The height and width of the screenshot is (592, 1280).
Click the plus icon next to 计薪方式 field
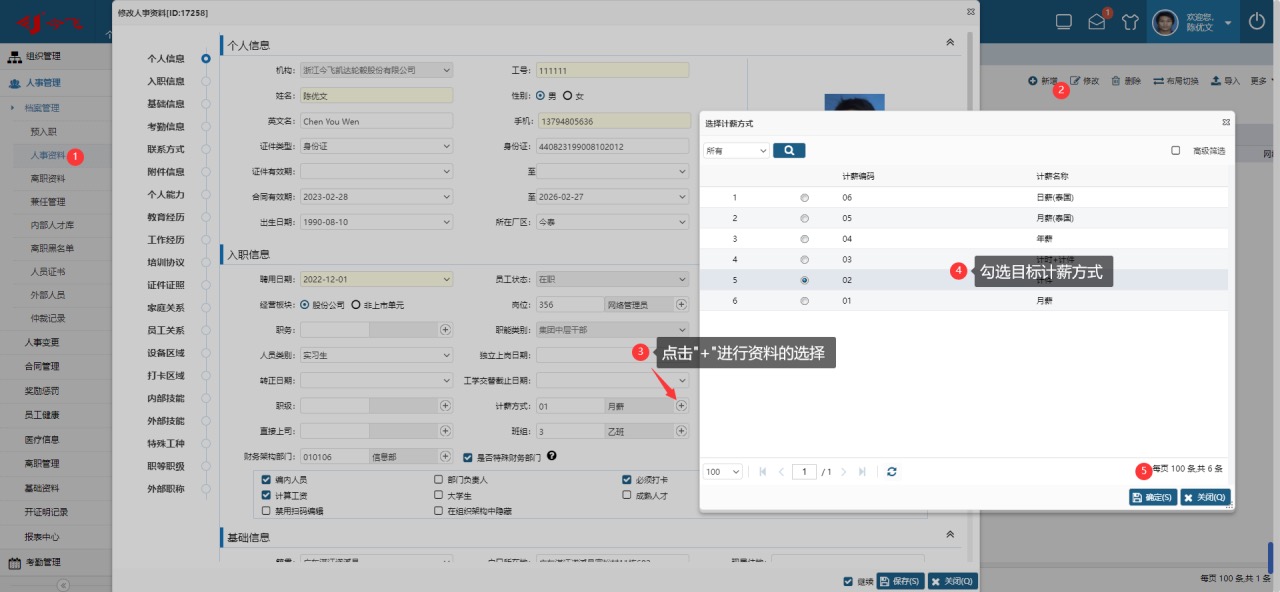681,406
